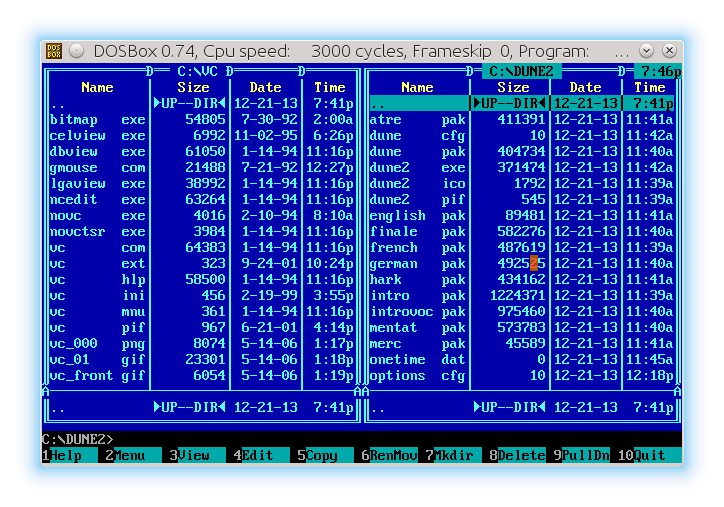Select the file vc_000 png
Screen dimensions: 724x507
click(x=202, y=344)
